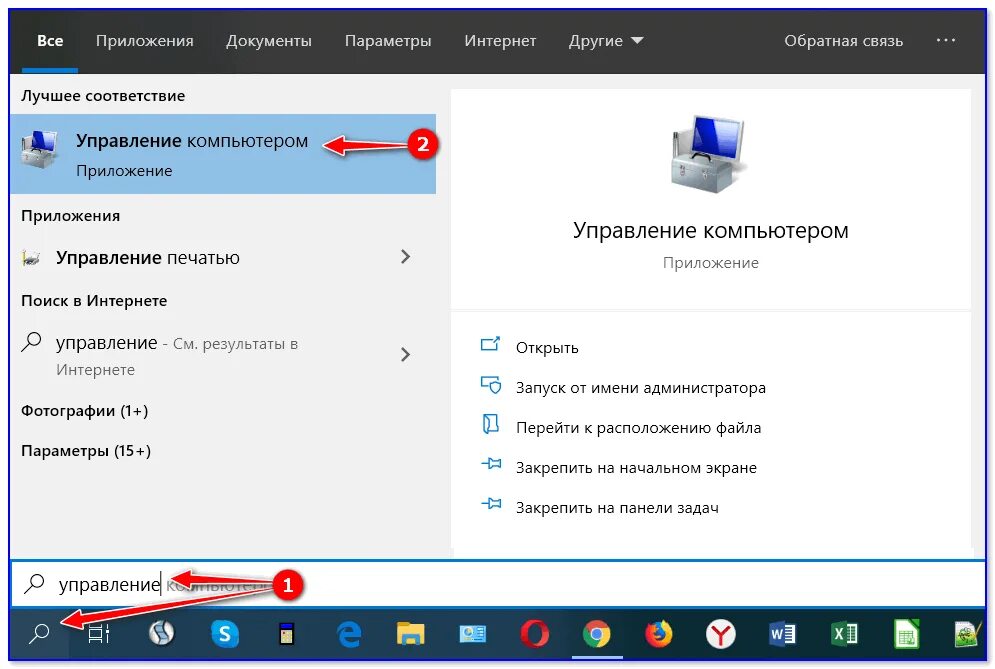Click large Computer Management icon in preview pane
Image resolution: width=995 pixels, height=669 pixels.
pos(708,154)
